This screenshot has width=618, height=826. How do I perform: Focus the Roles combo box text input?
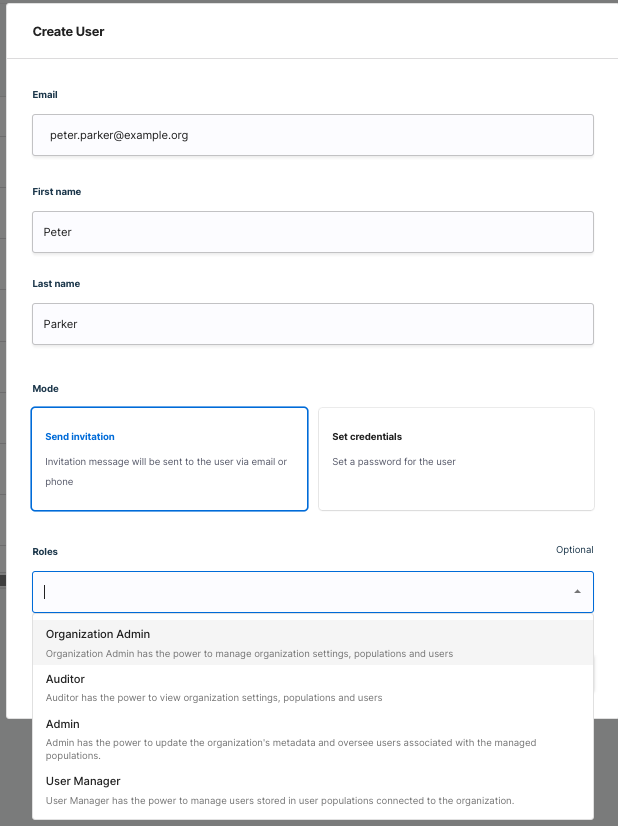coord(300,592)
